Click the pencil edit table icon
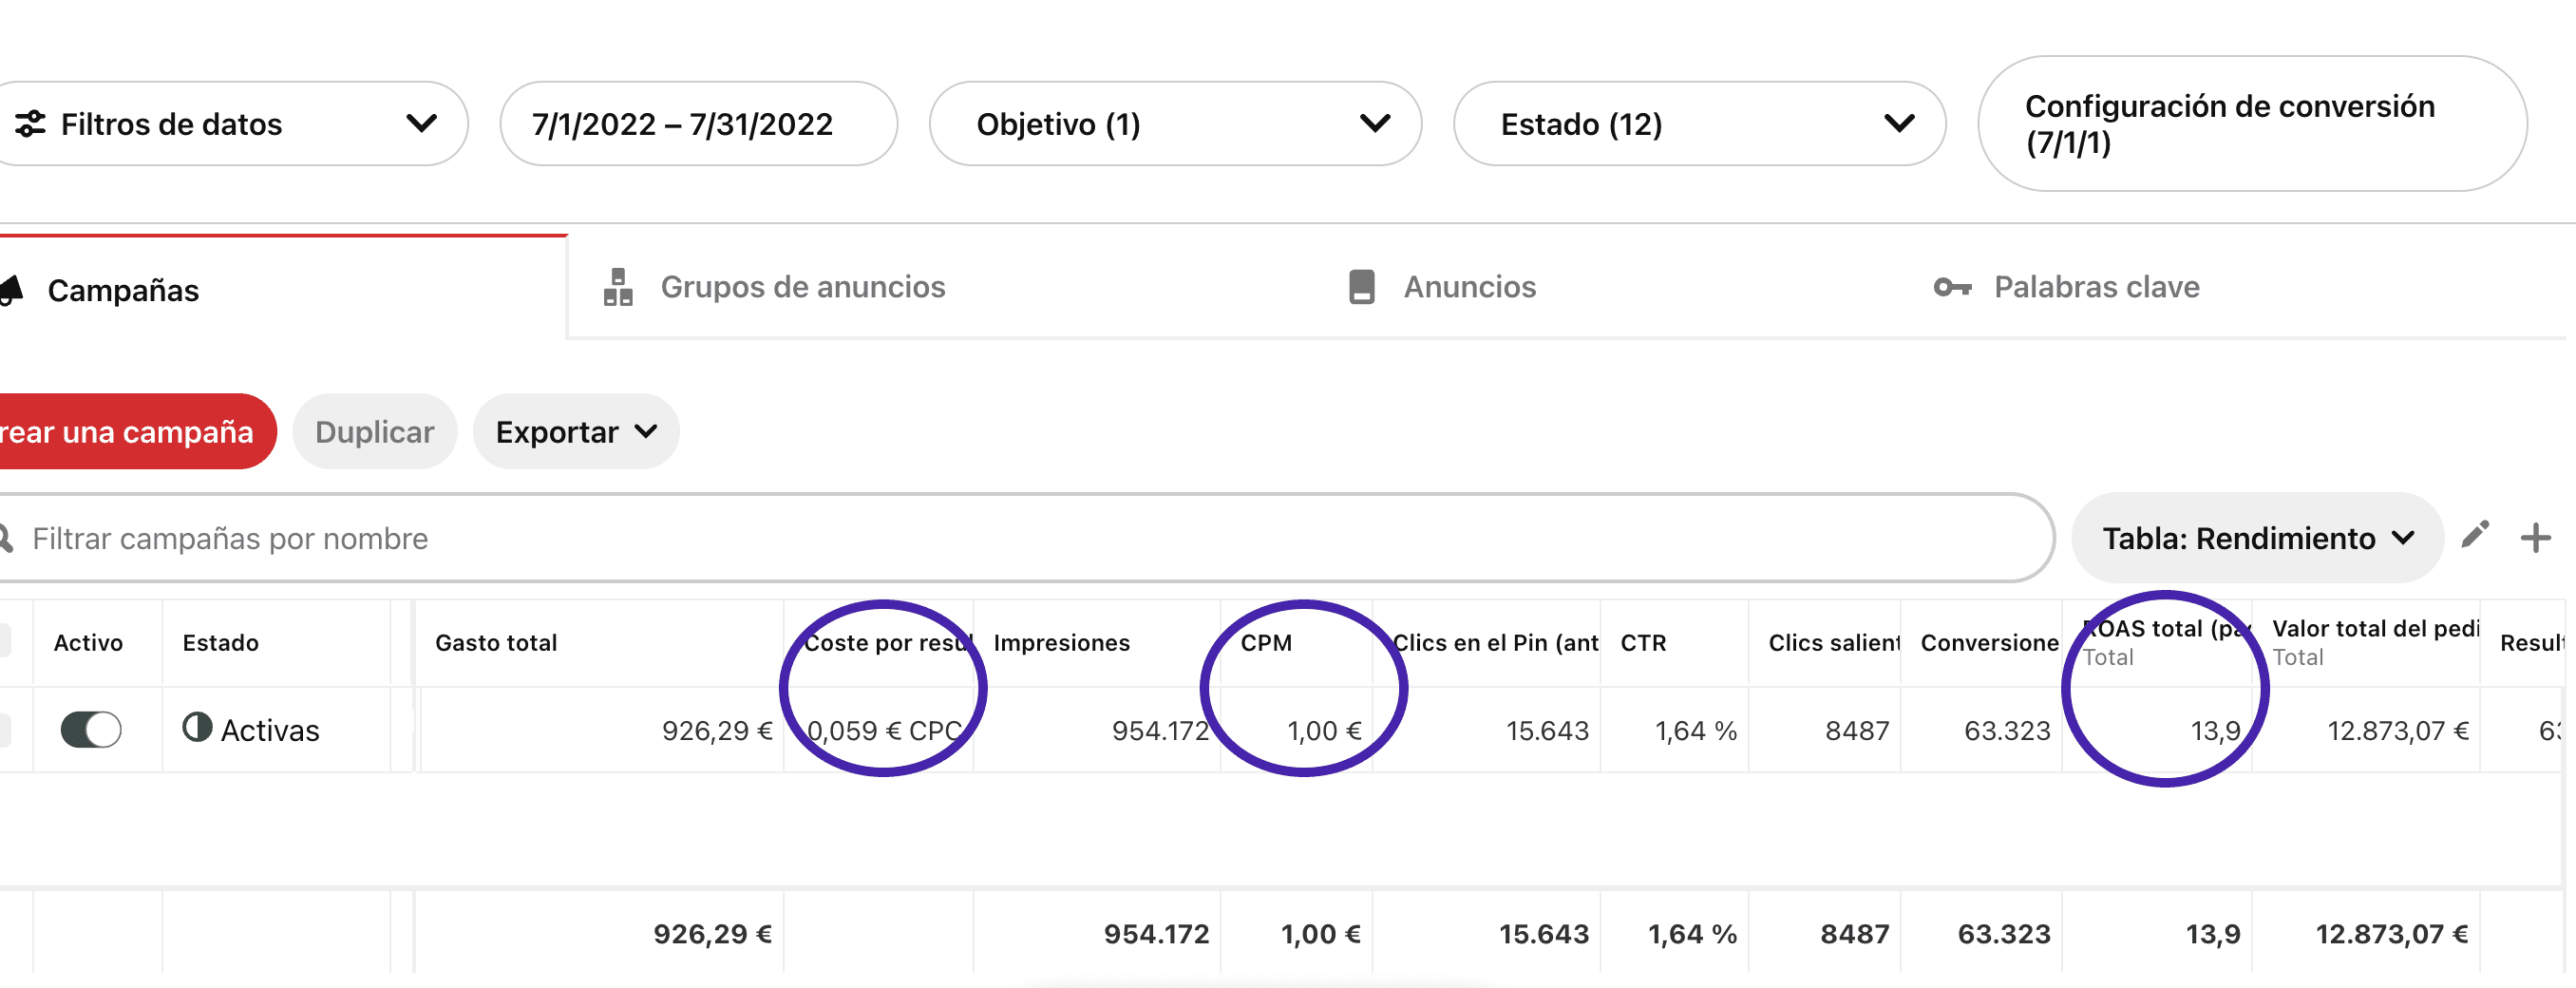Viewport: 2576px width, 988px height. pyautogui.click(x=2474, y=535)
